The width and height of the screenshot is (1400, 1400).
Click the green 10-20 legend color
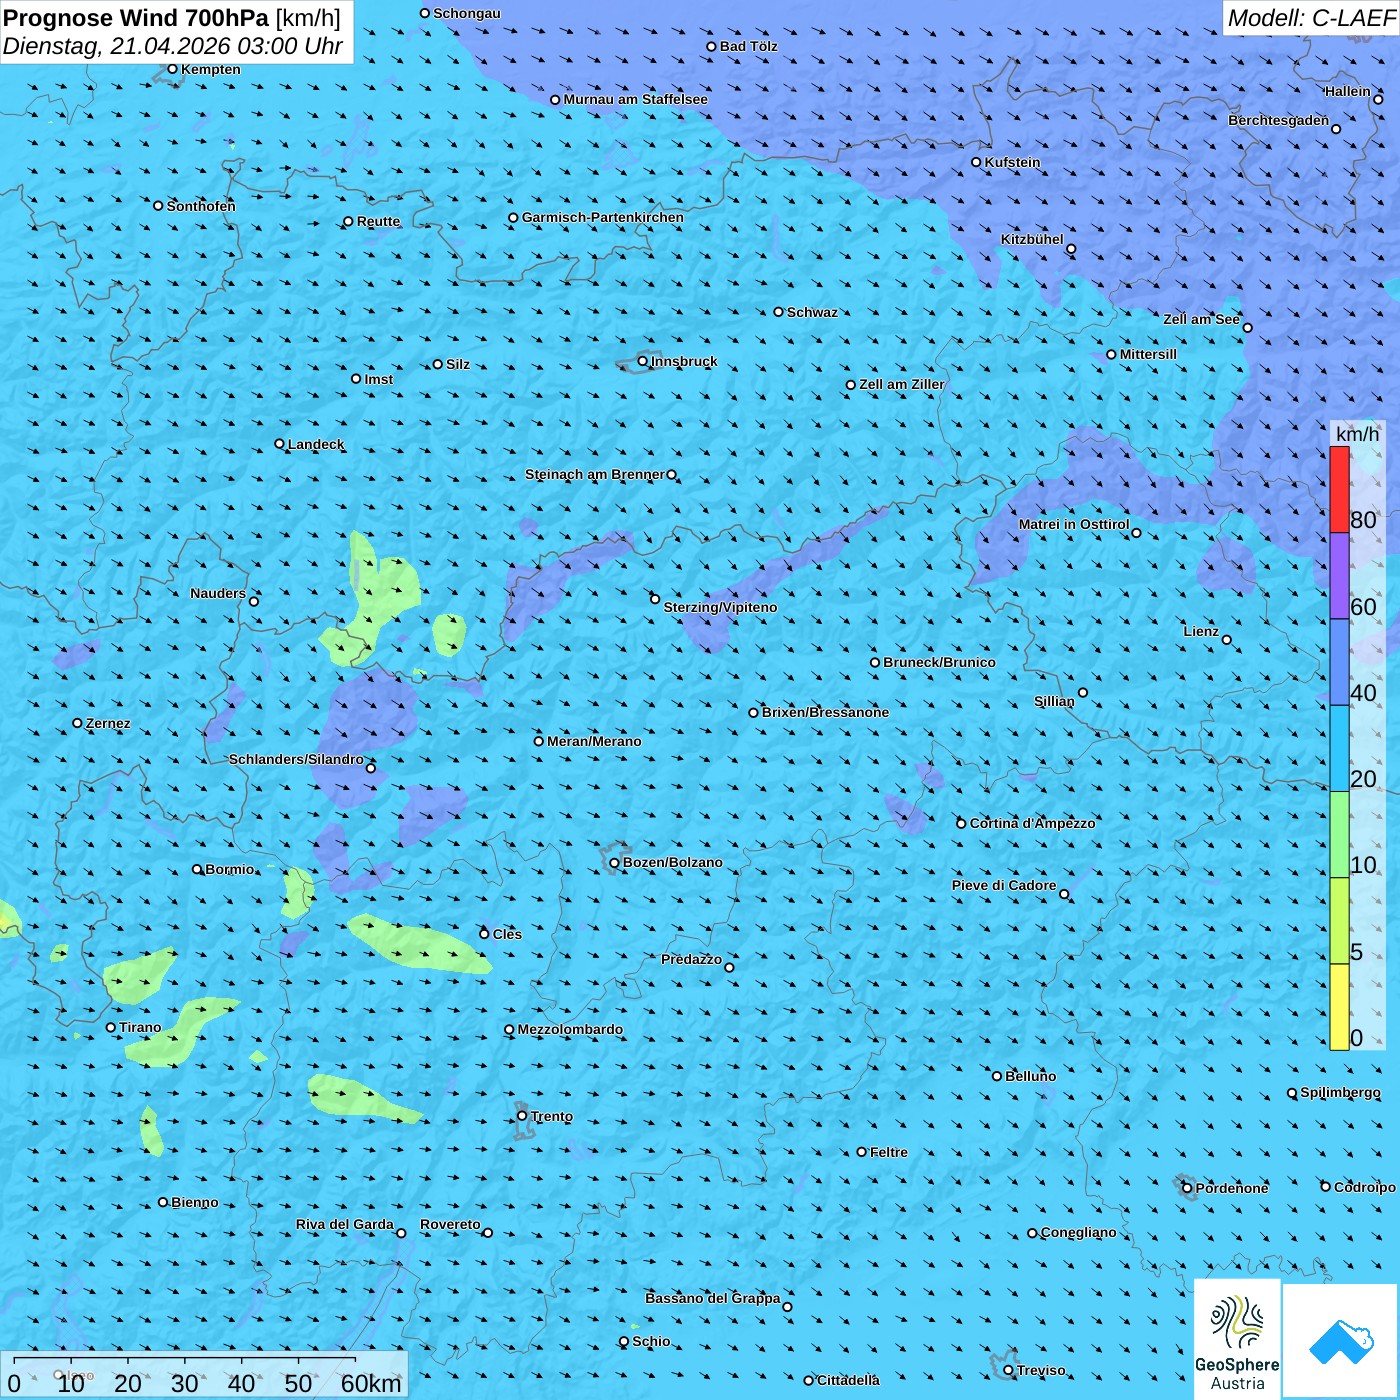coord(1339,835)
